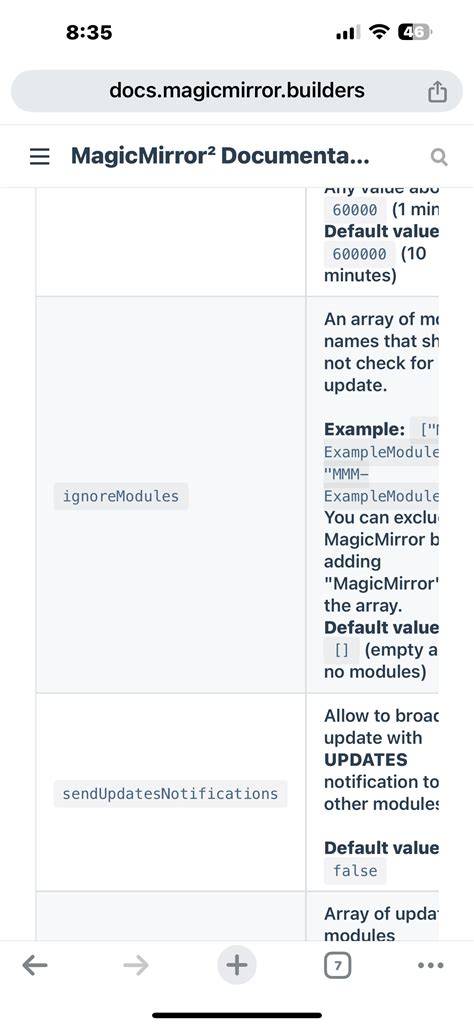Open the three-dots more options menu
Screen dimensions: 474x1027
430,965
